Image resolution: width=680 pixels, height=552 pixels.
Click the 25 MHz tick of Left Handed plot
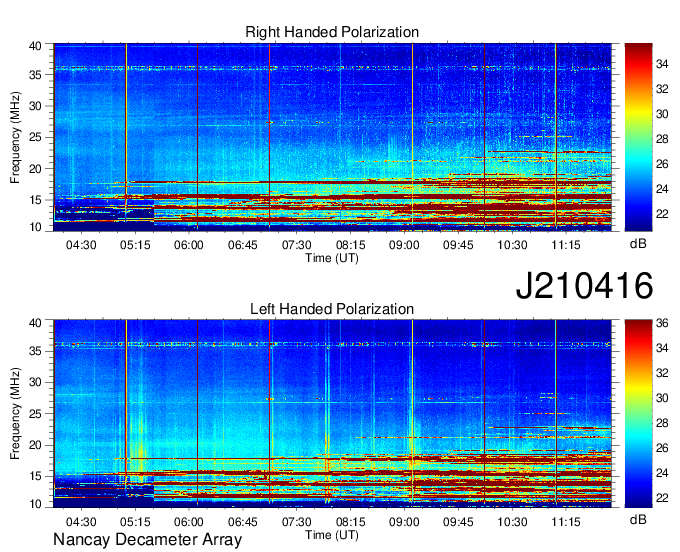(36, 414)
